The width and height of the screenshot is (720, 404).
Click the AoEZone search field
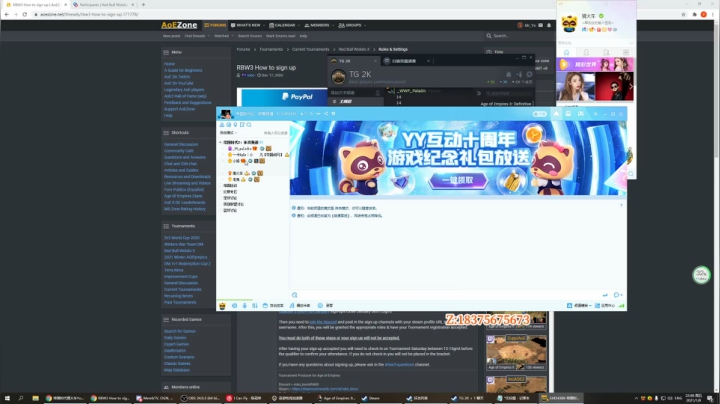pyautogui.click(x=517, y=35)
